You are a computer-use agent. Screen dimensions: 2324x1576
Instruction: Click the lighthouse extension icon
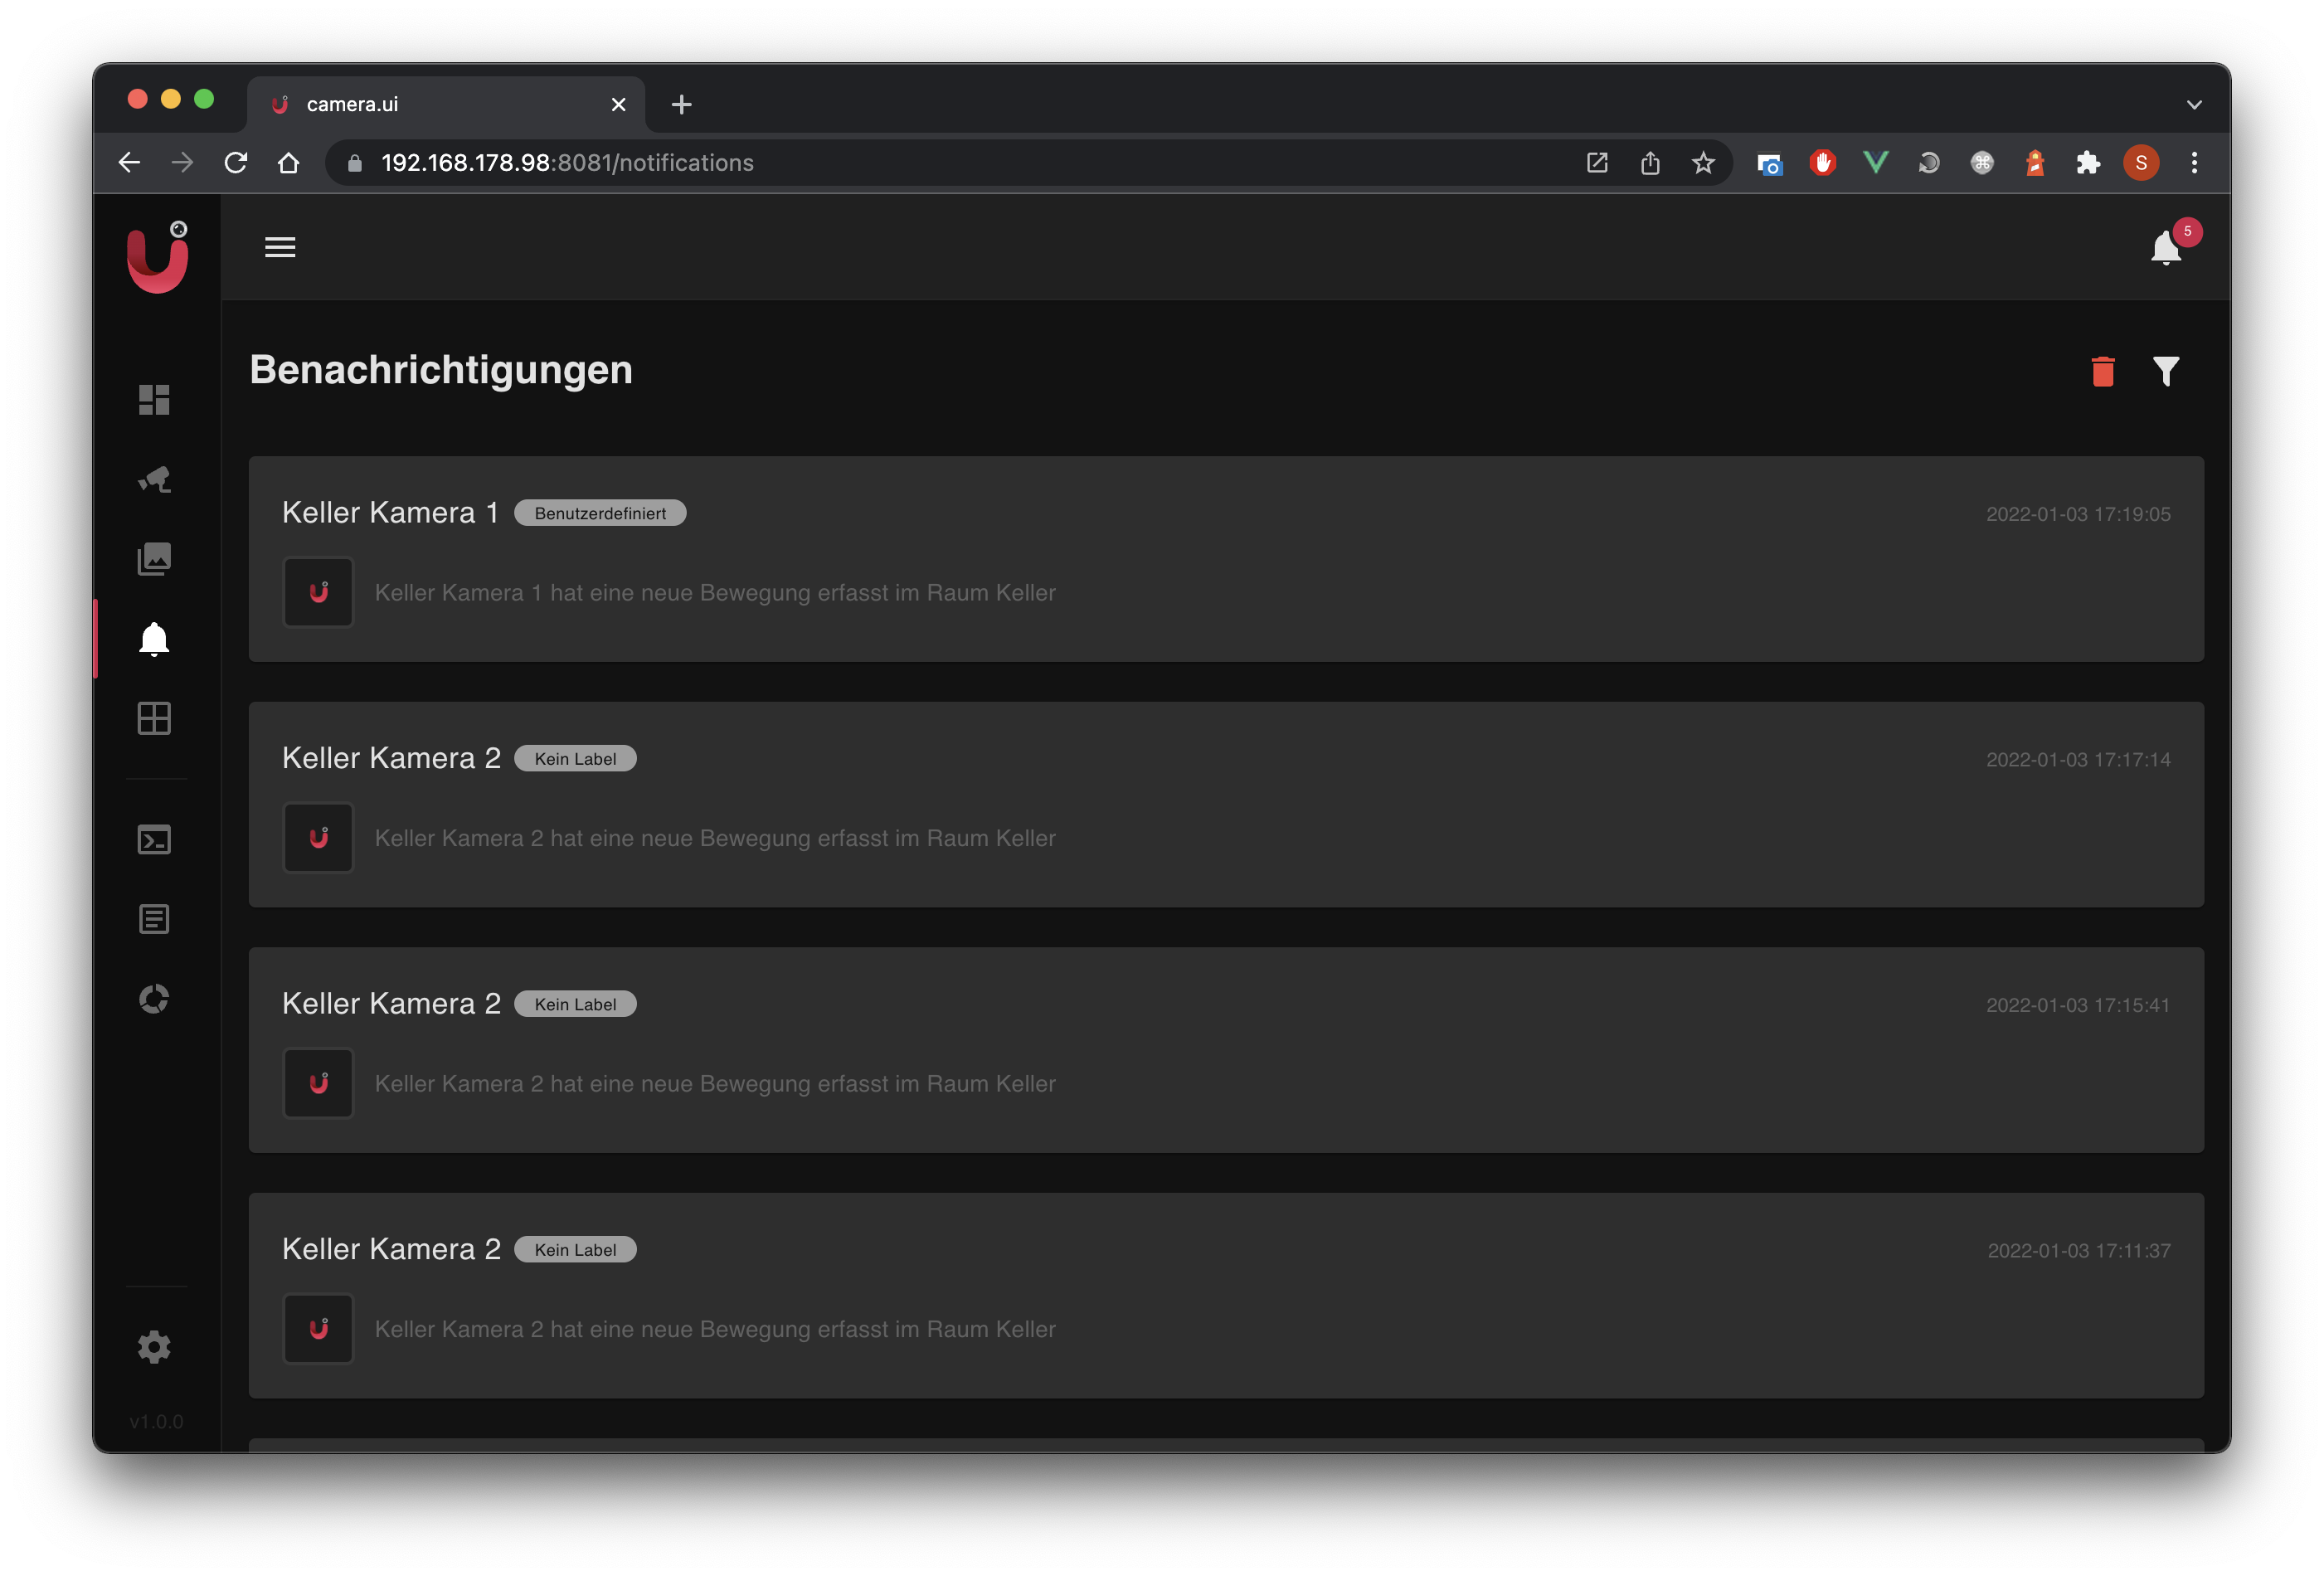point(2035,162)
